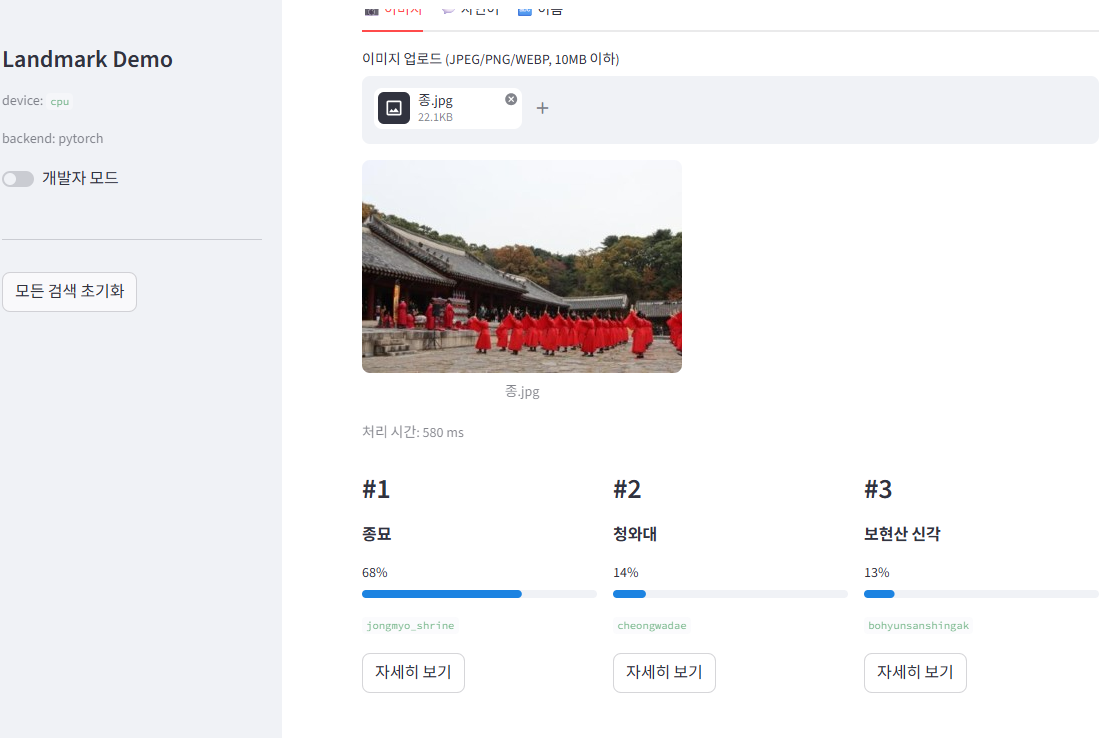Click the 14% confidence bar for 청와대

[x=730, y=594]
